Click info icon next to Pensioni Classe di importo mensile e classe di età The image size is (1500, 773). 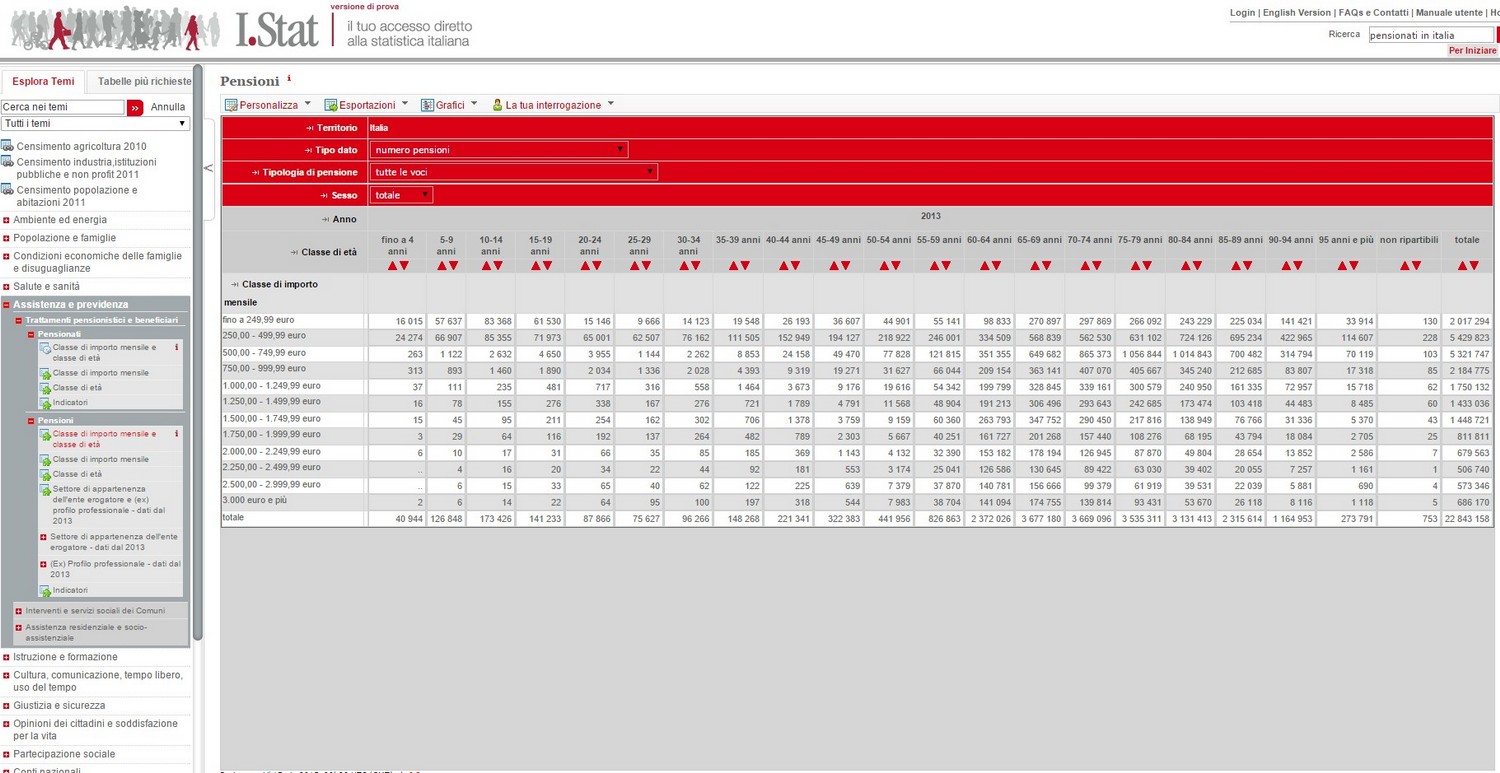[177, 434]
